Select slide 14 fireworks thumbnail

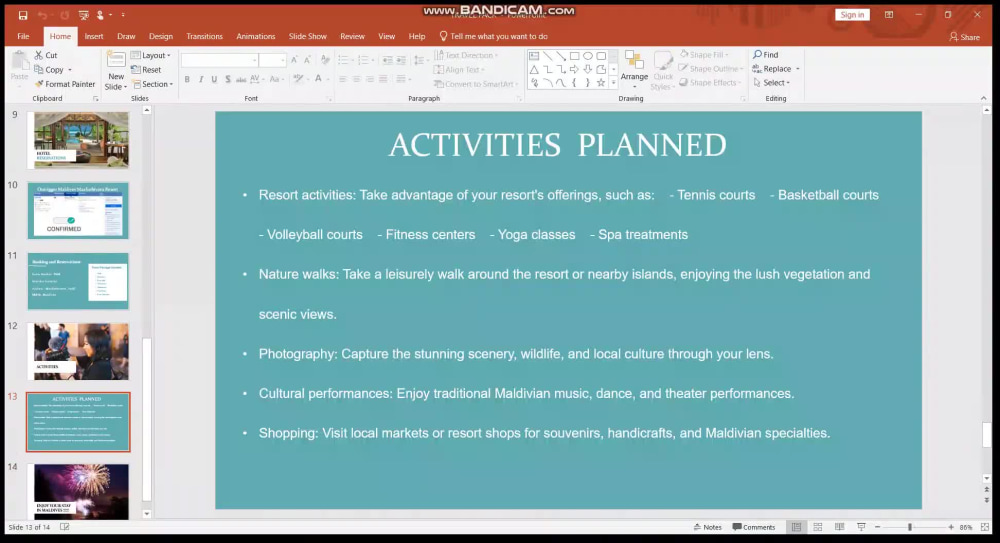coord(78,491)
